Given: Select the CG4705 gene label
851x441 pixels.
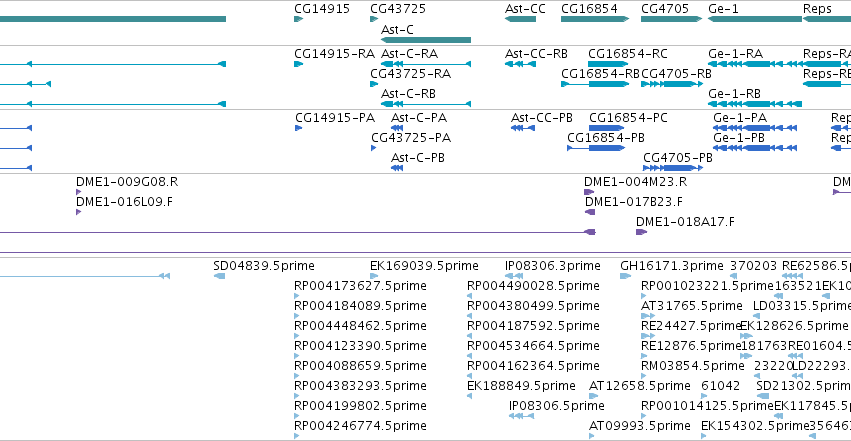Looking at the screenshot, I should coord(665,9).
